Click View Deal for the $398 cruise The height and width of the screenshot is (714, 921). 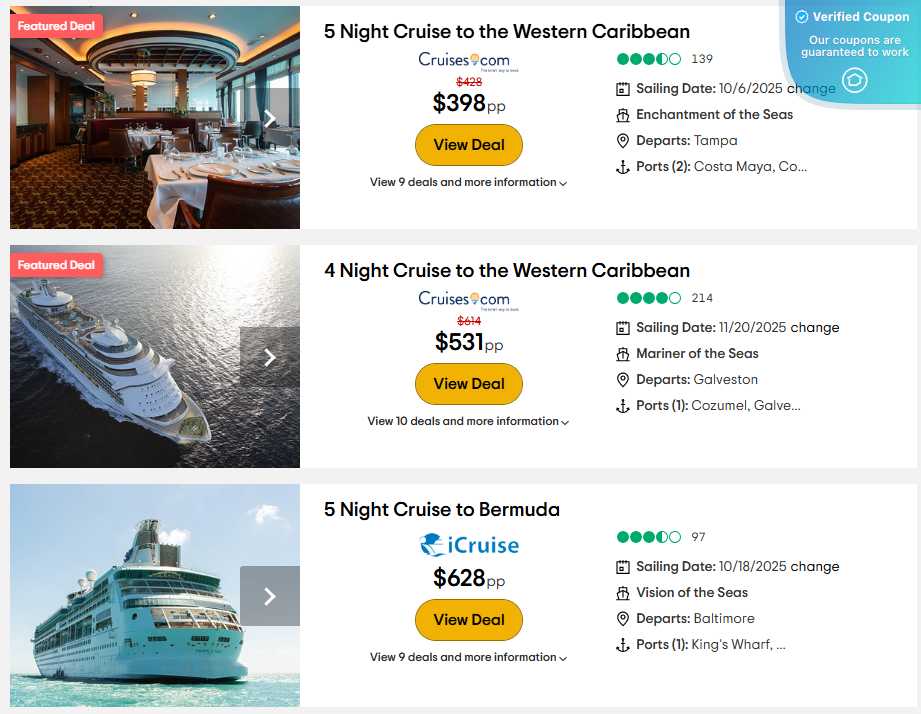pos(468,145)
